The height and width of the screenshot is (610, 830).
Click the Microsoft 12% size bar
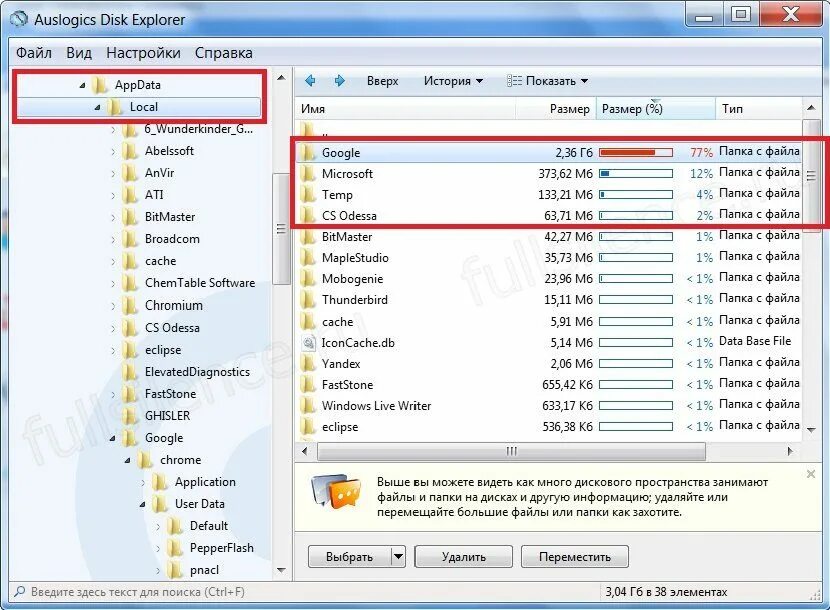[x=636, y=174]
